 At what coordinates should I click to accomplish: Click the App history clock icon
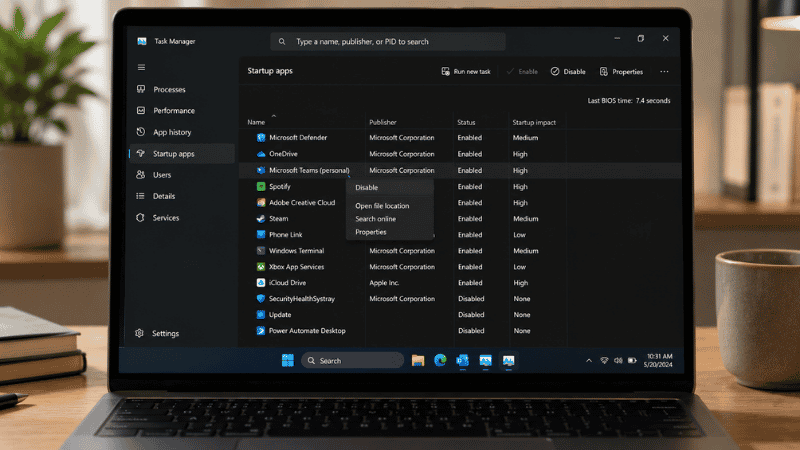pos(141,132)
